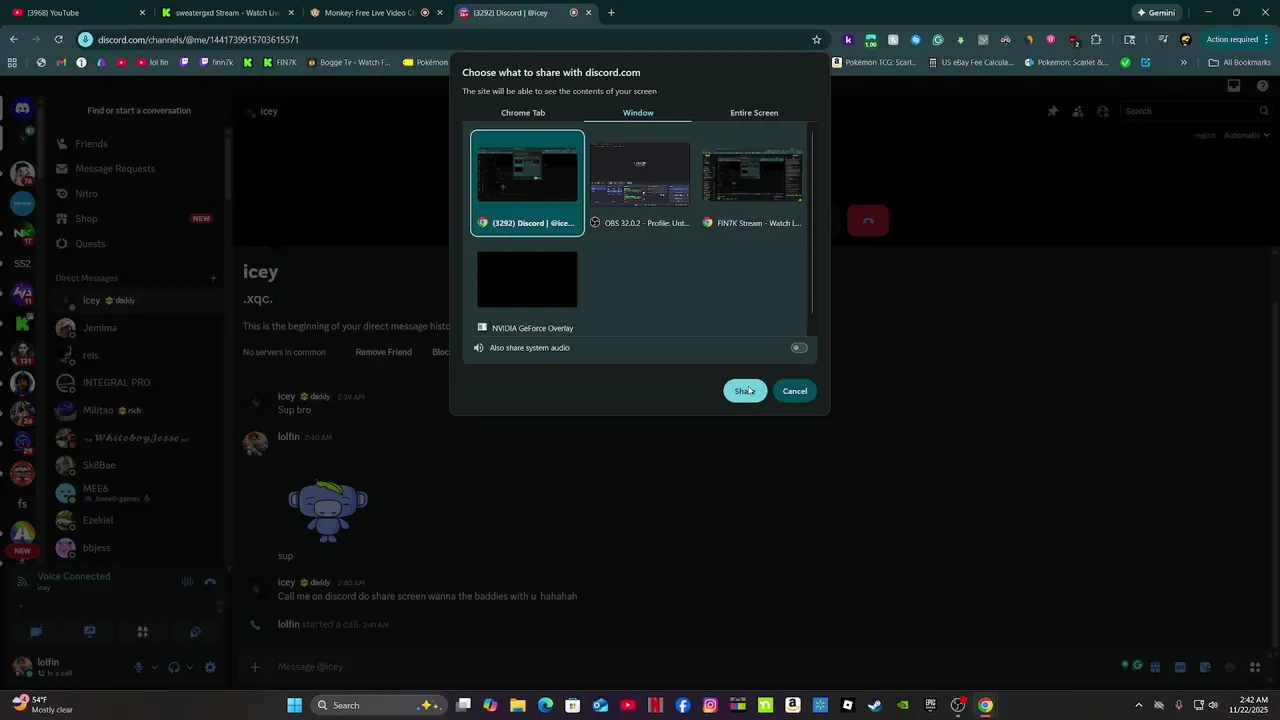This screenshot has height=720, width=1280.
Task: Bookmark this page with the star icon
Action: point(816,40)
